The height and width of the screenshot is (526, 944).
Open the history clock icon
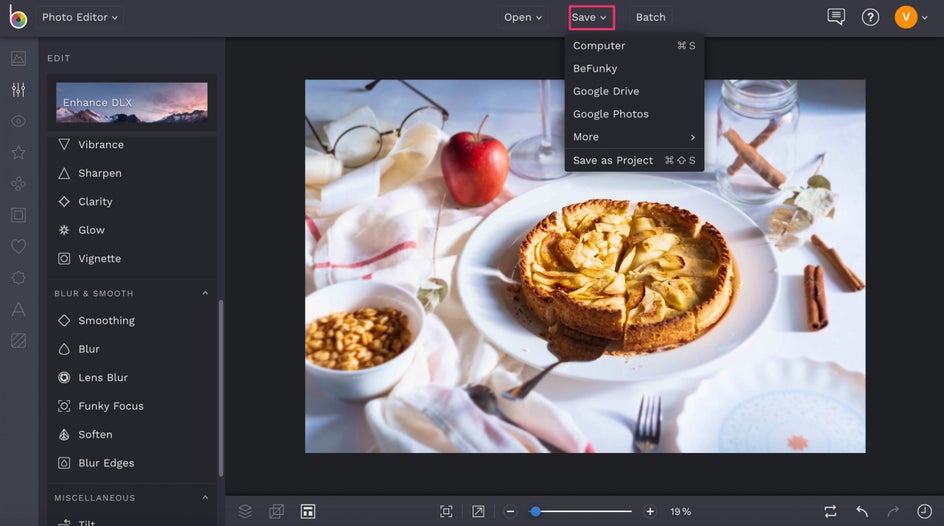click(924, 512)
